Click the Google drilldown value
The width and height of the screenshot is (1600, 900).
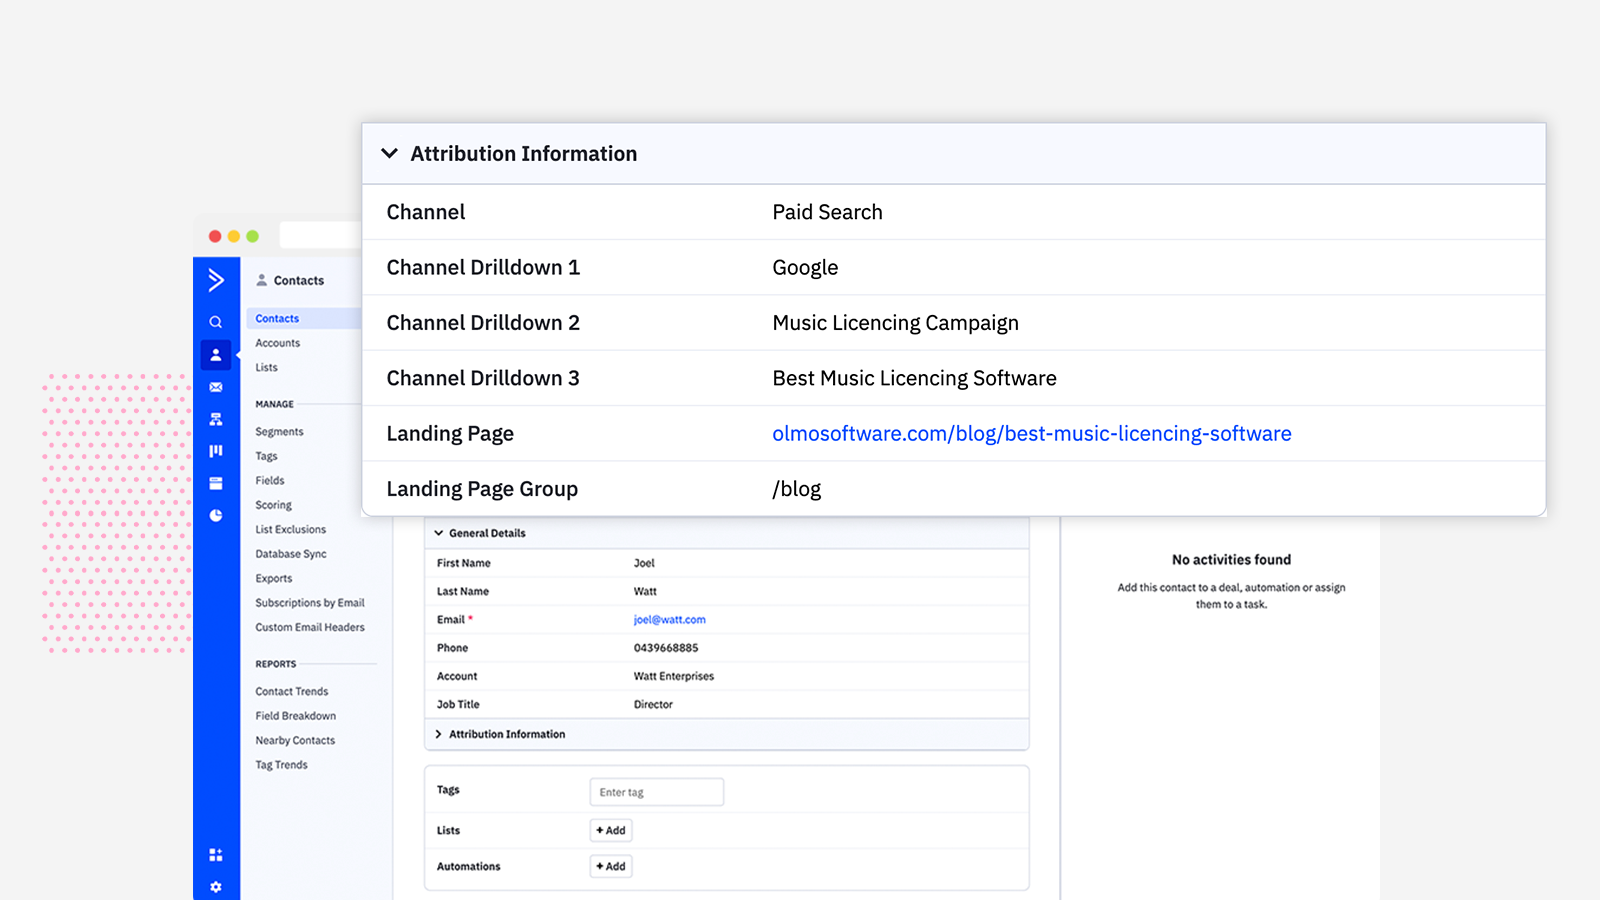805,268
